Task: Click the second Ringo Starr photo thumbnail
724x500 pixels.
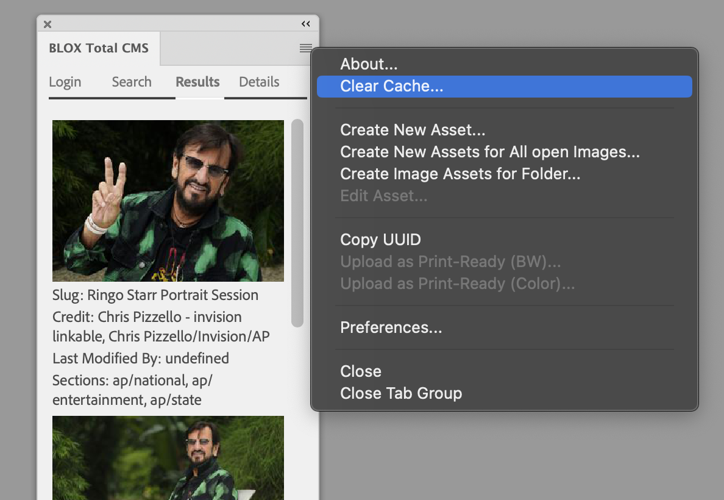Action: pyautogui.click(x=168, y=458)
